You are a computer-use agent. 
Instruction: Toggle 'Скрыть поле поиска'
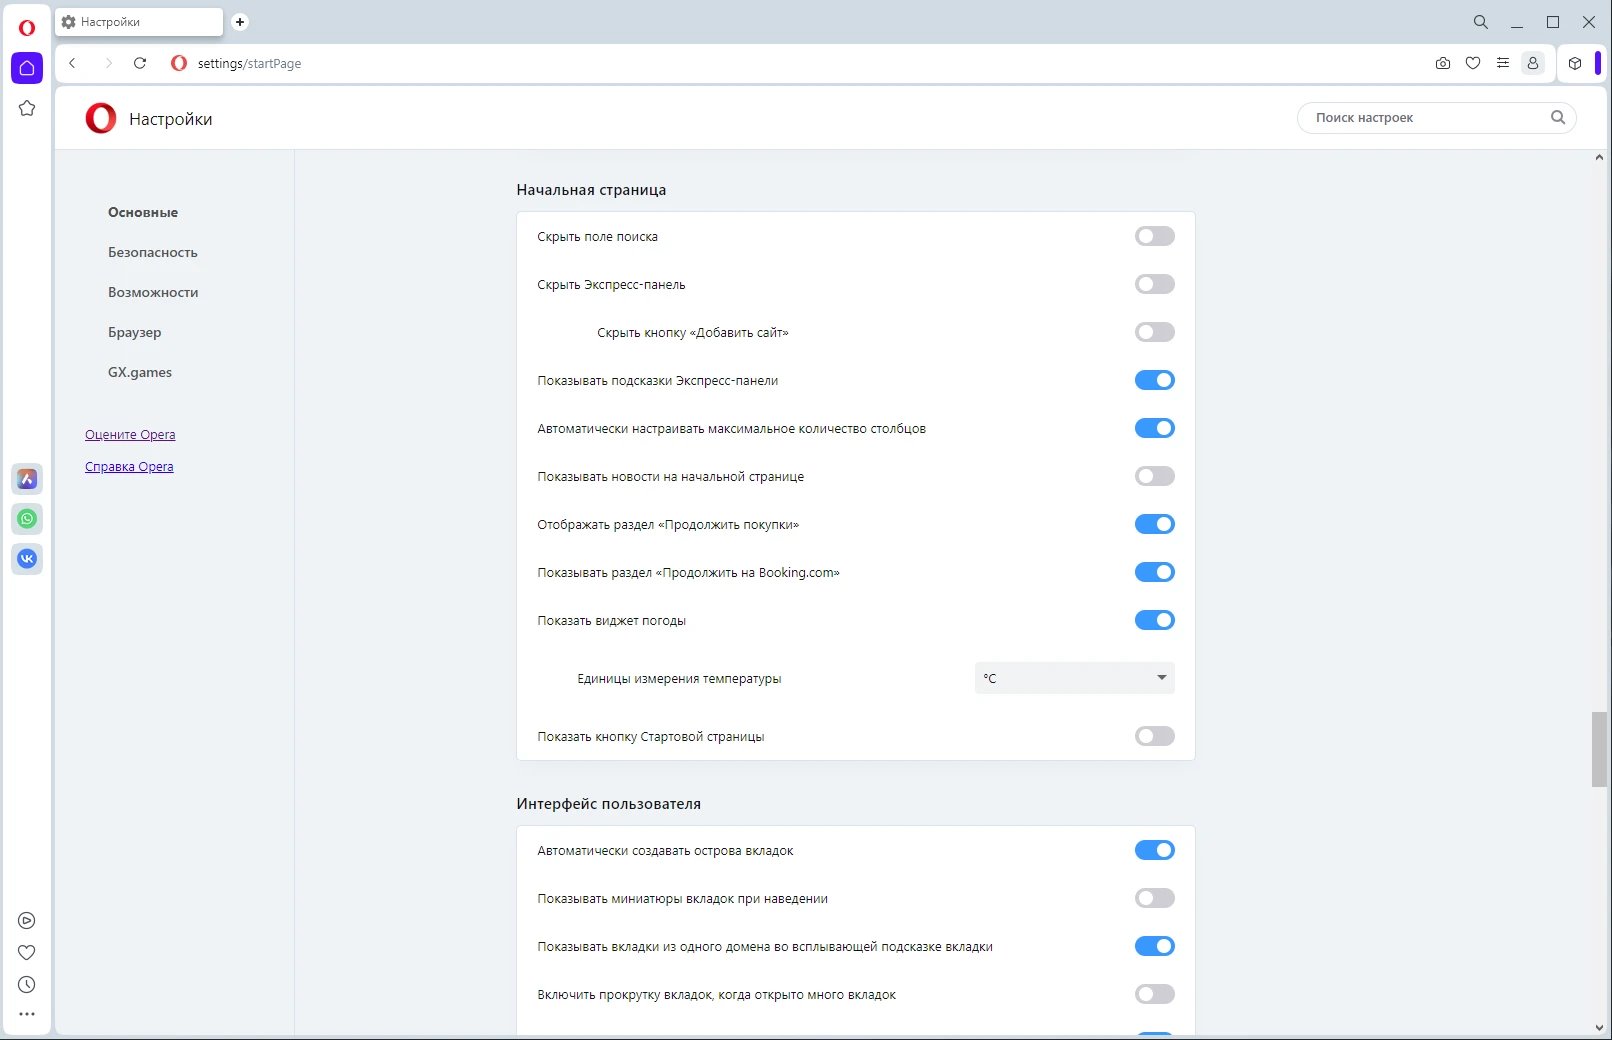[1155, 236]
